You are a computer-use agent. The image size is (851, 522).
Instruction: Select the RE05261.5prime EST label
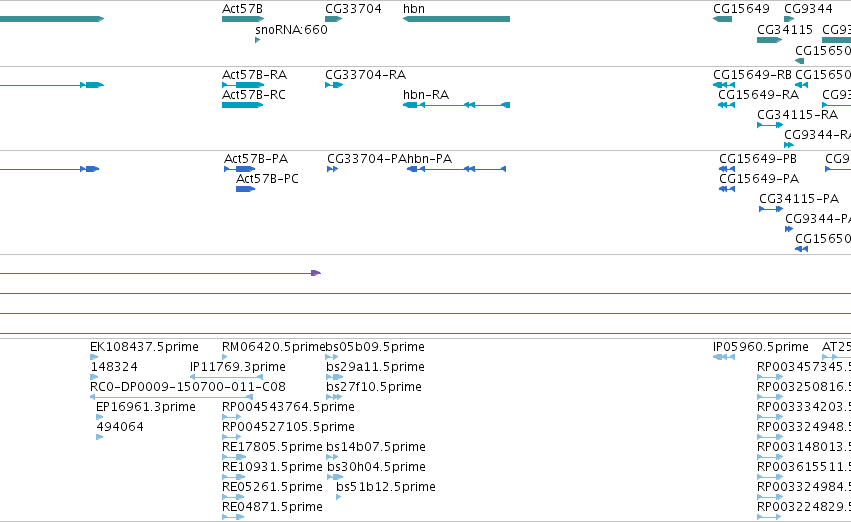[272, 487]
